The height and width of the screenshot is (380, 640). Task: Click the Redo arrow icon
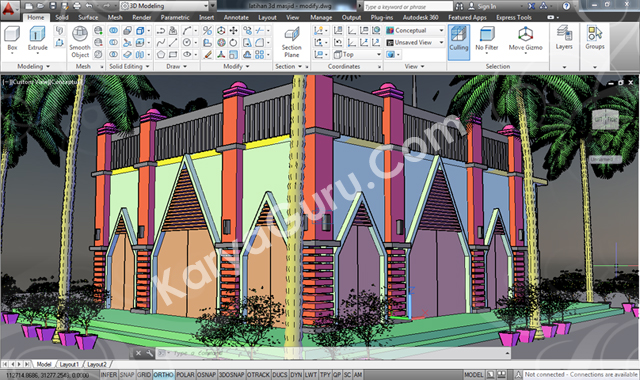(106, 6)
